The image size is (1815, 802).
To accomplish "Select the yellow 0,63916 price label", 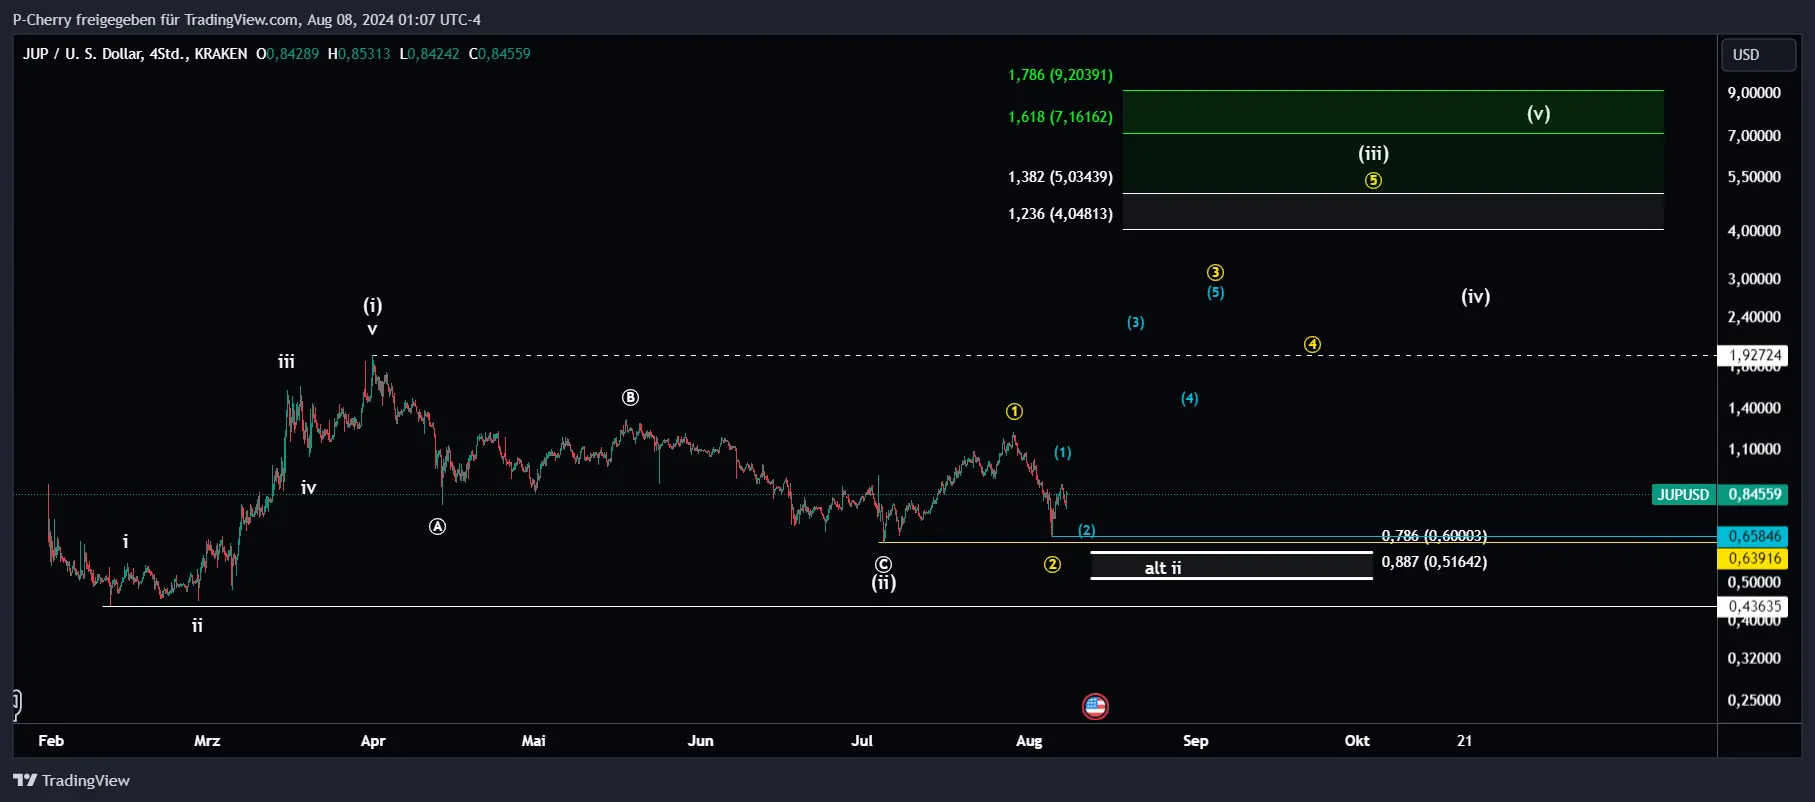I will click(1755, 558).
